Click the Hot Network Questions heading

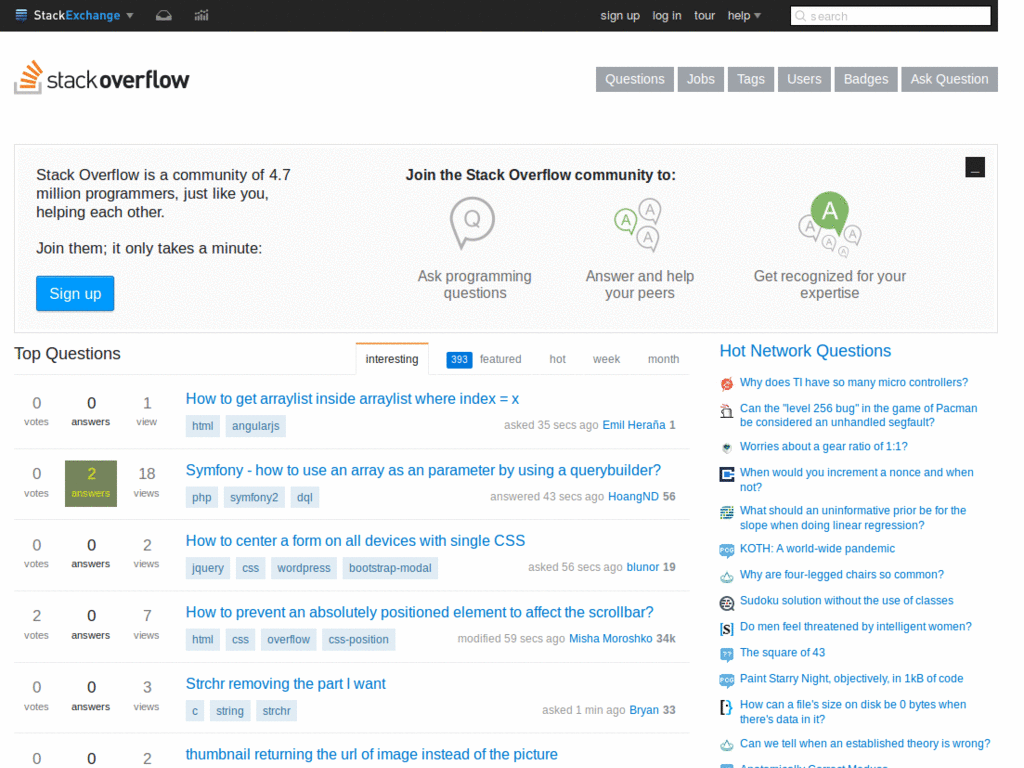pyautogui.click(x=805, y=351)
